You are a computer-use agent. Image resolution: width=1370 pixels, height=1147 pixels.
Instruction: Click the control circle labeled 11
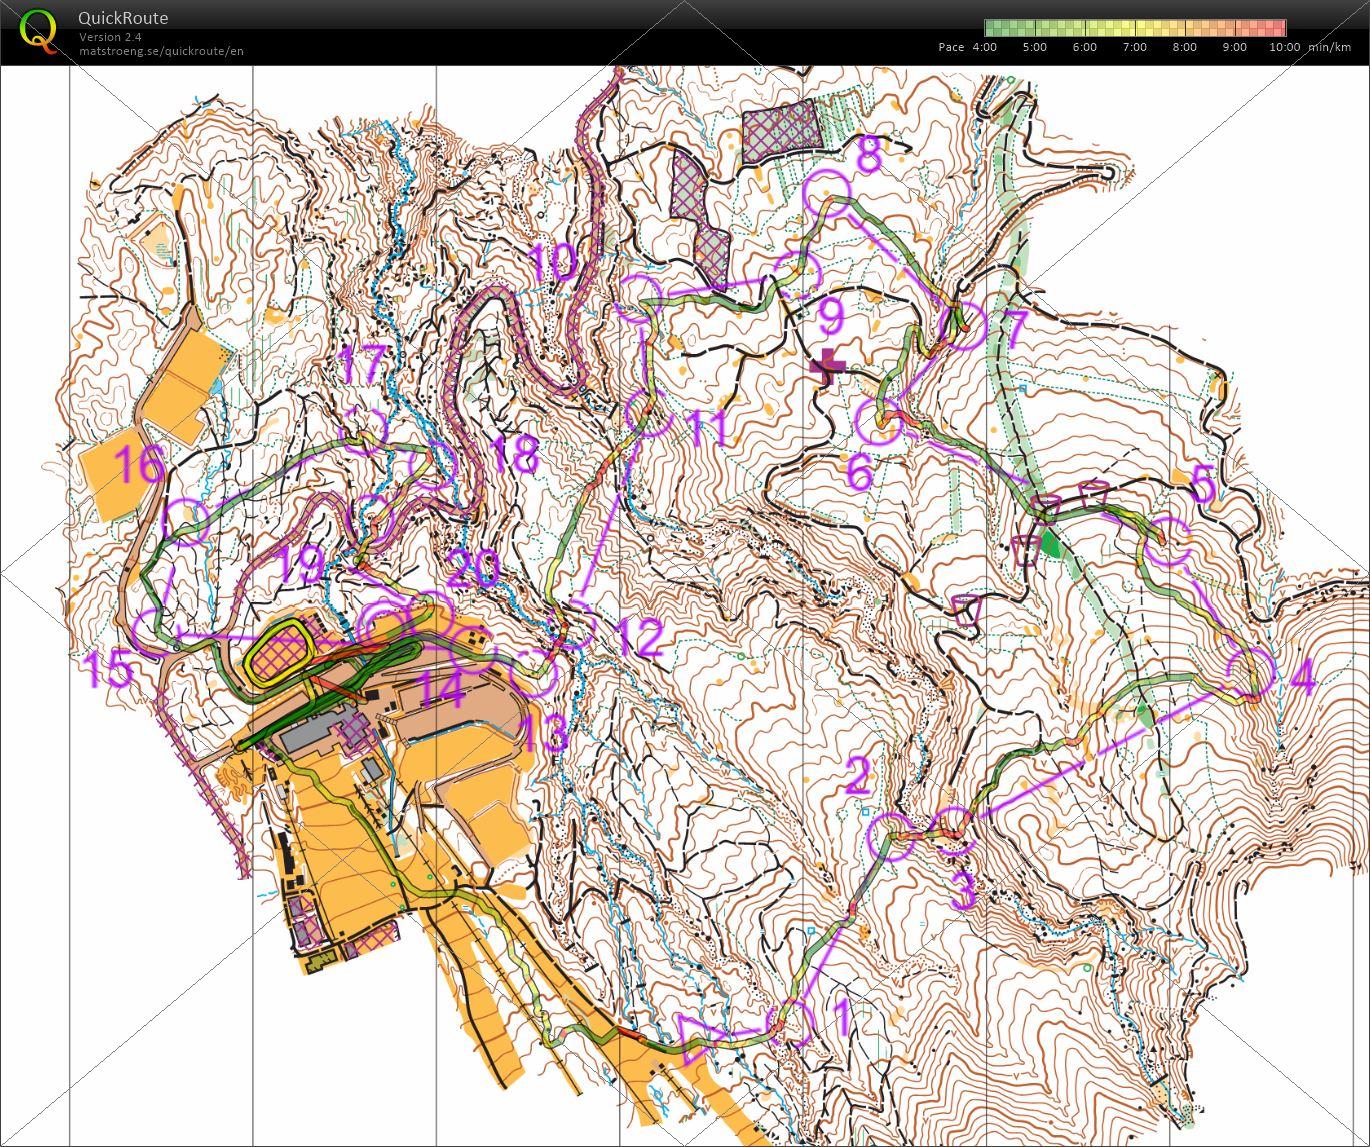point(649,414)
